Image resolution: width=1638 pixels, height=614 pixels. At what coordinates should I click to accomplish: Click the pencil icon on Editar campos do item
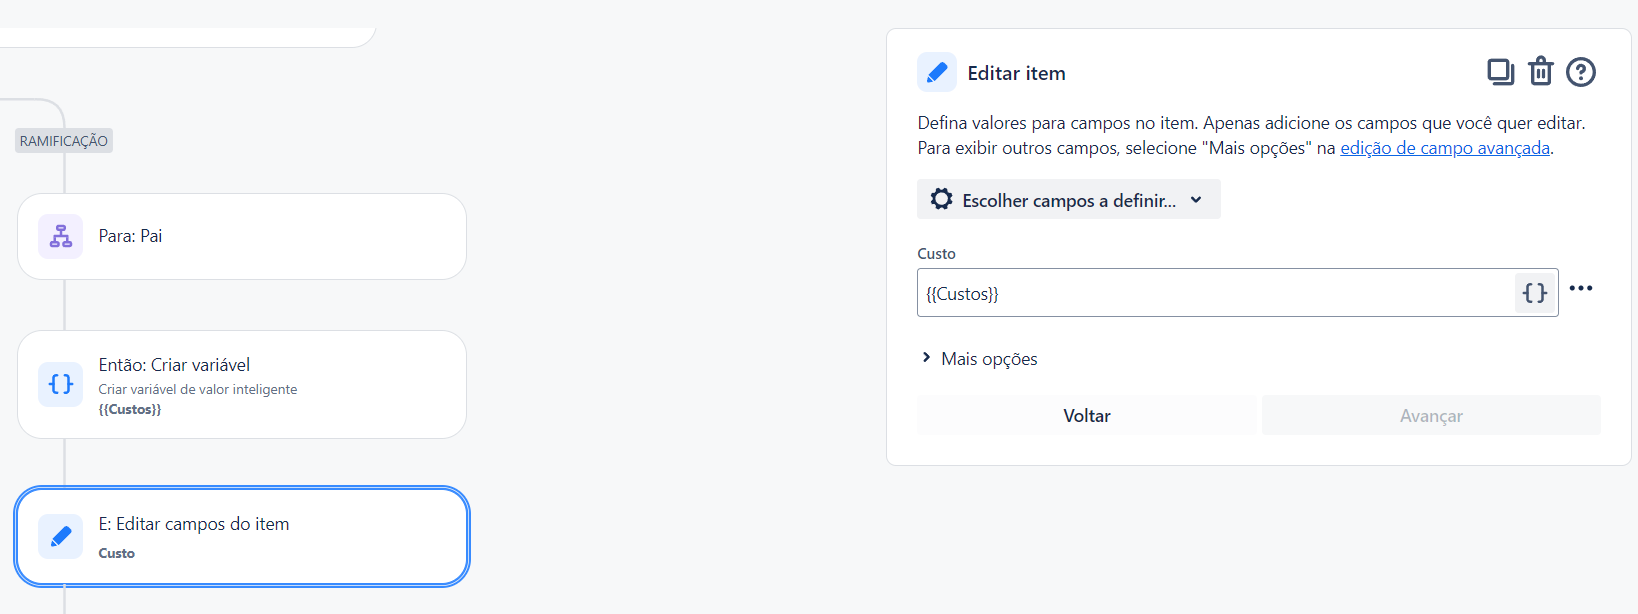pyautogui.click(x=61, y=536)
